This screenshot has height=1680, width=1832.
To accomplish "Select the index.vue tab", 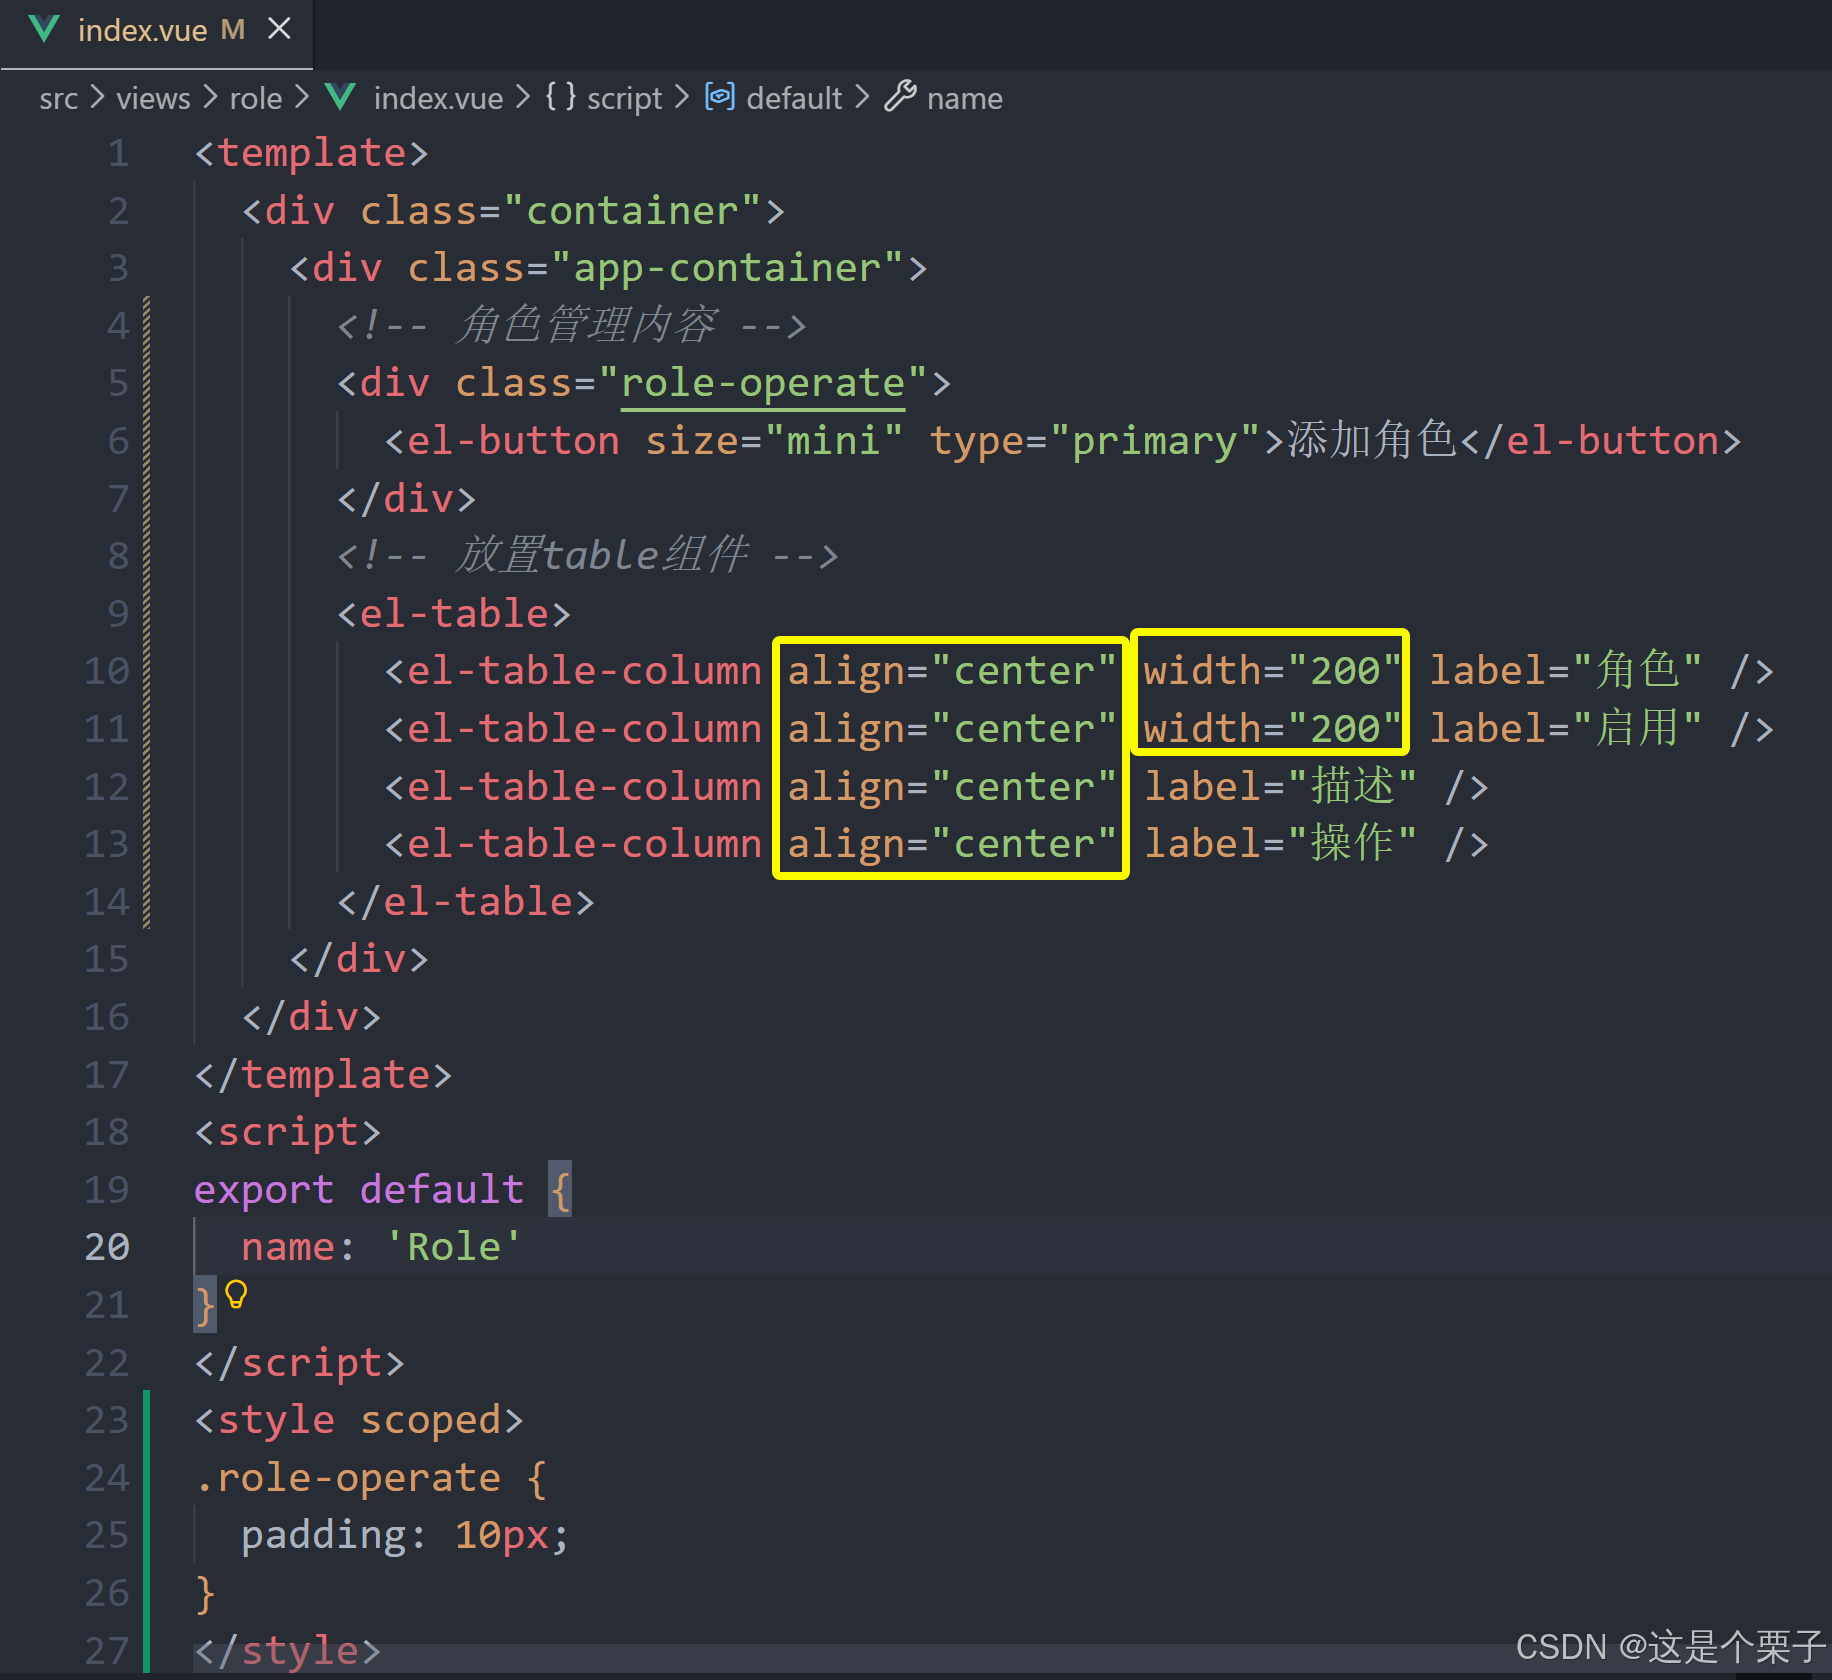I will [157, 34].
